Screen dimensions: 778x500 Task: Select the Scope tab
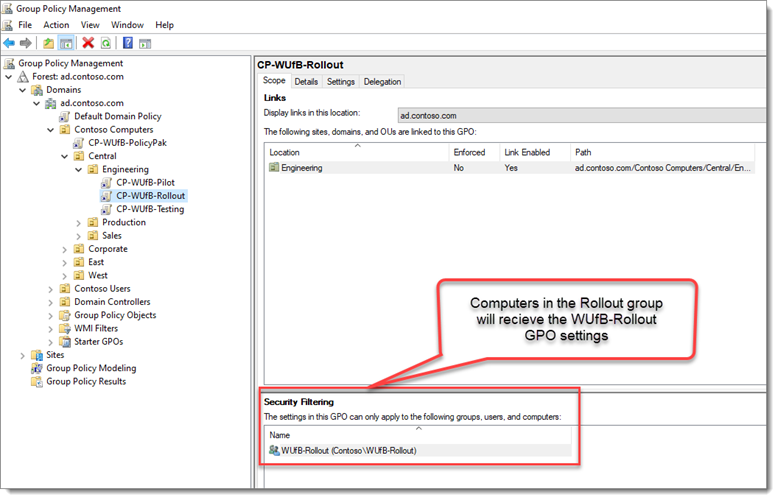pyautogui.click(x=274, y=81)
